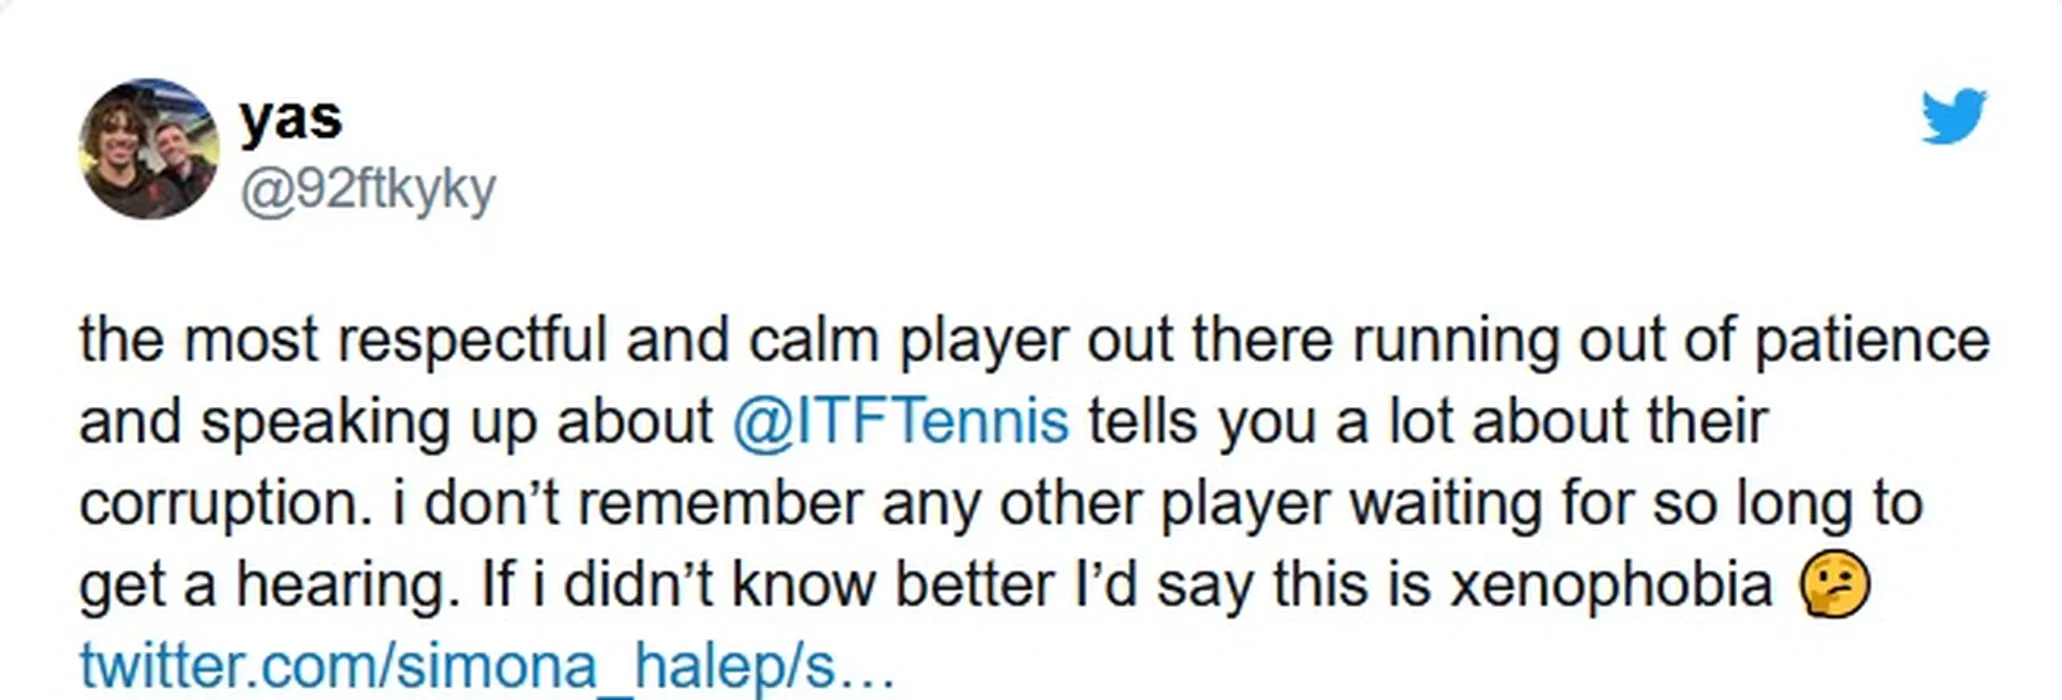2062x700 pixels.
Task: Follow the twitter.com/simona_halep link
Action: [x=486, y=666]
